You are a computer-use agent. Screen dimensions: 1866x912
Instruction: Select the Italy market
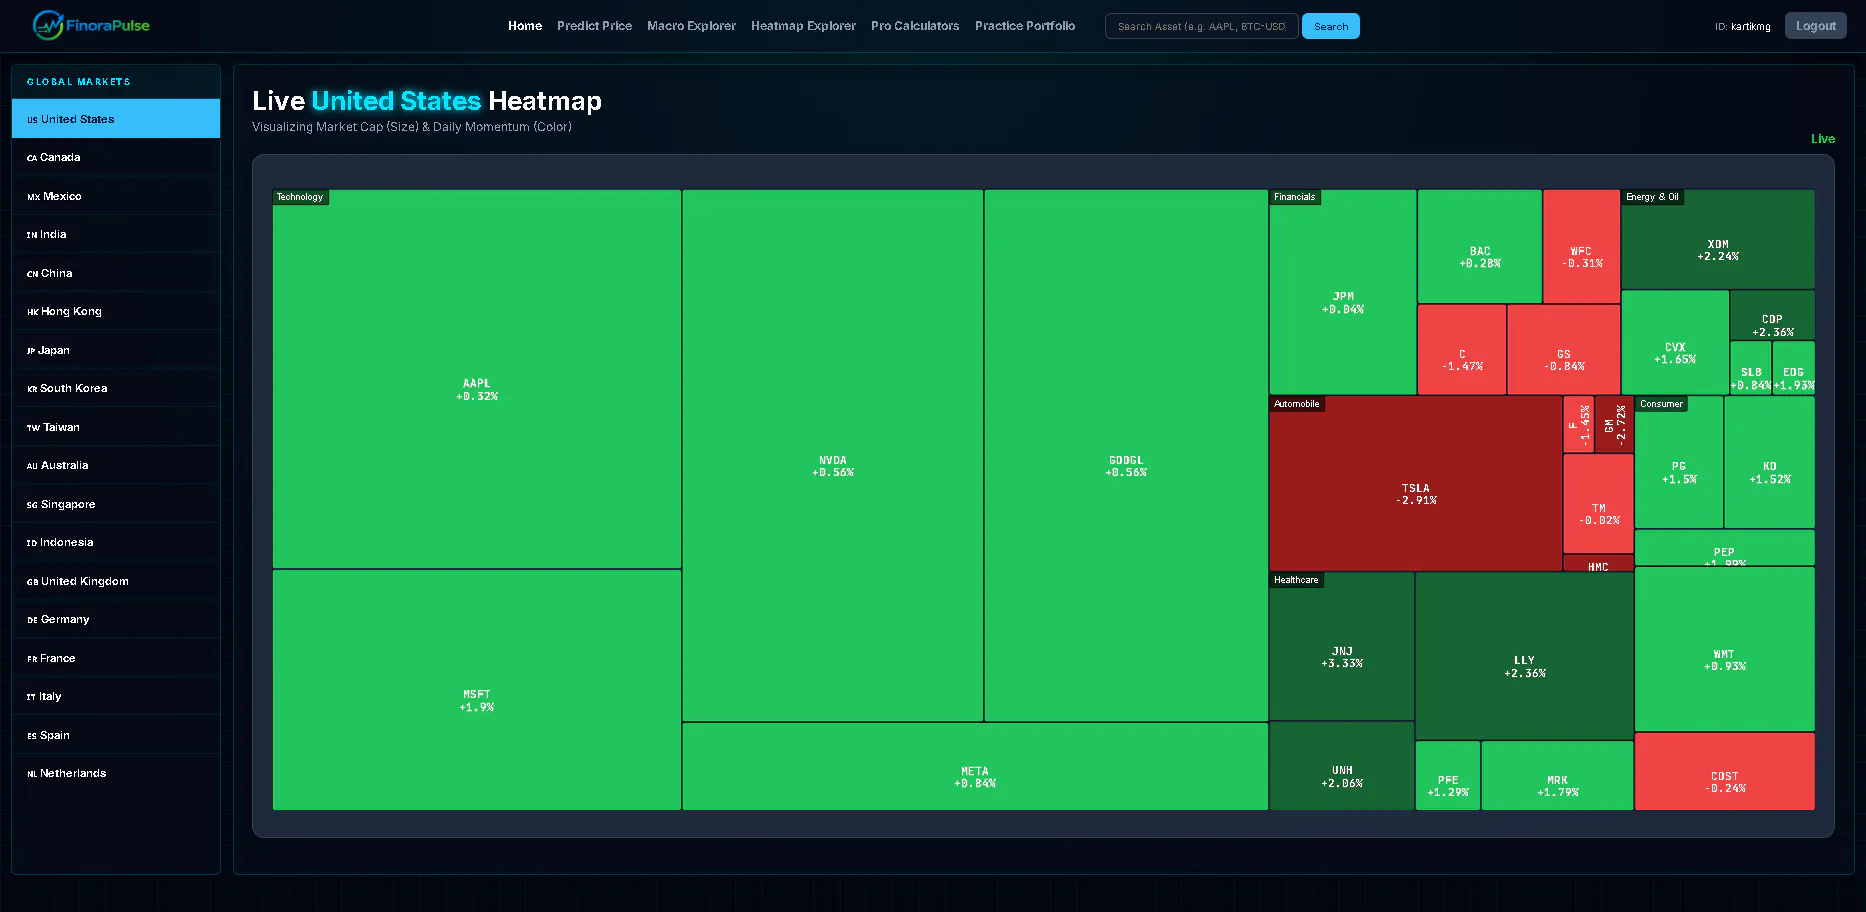[x=116, y=697]
